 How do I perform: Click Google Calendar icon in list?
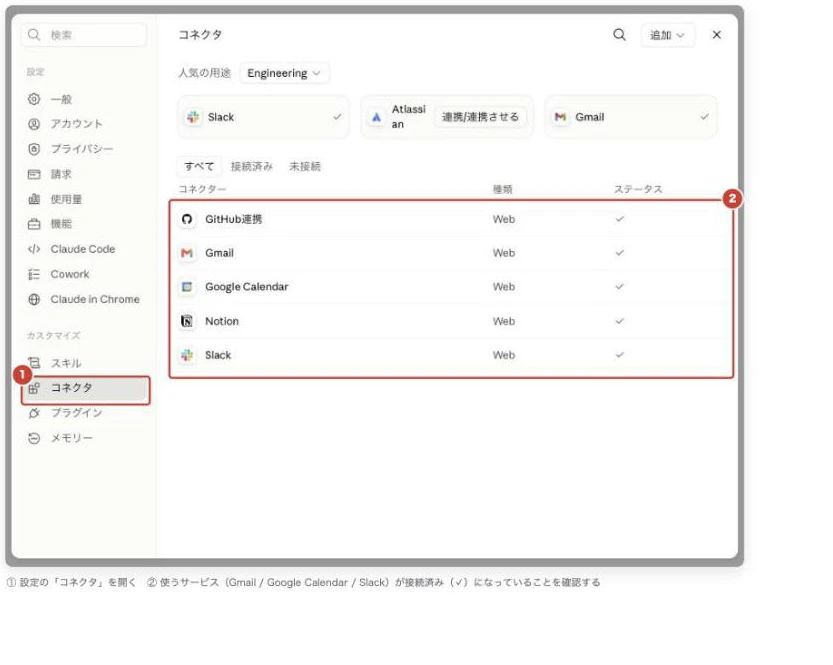(x=186, y=287)
